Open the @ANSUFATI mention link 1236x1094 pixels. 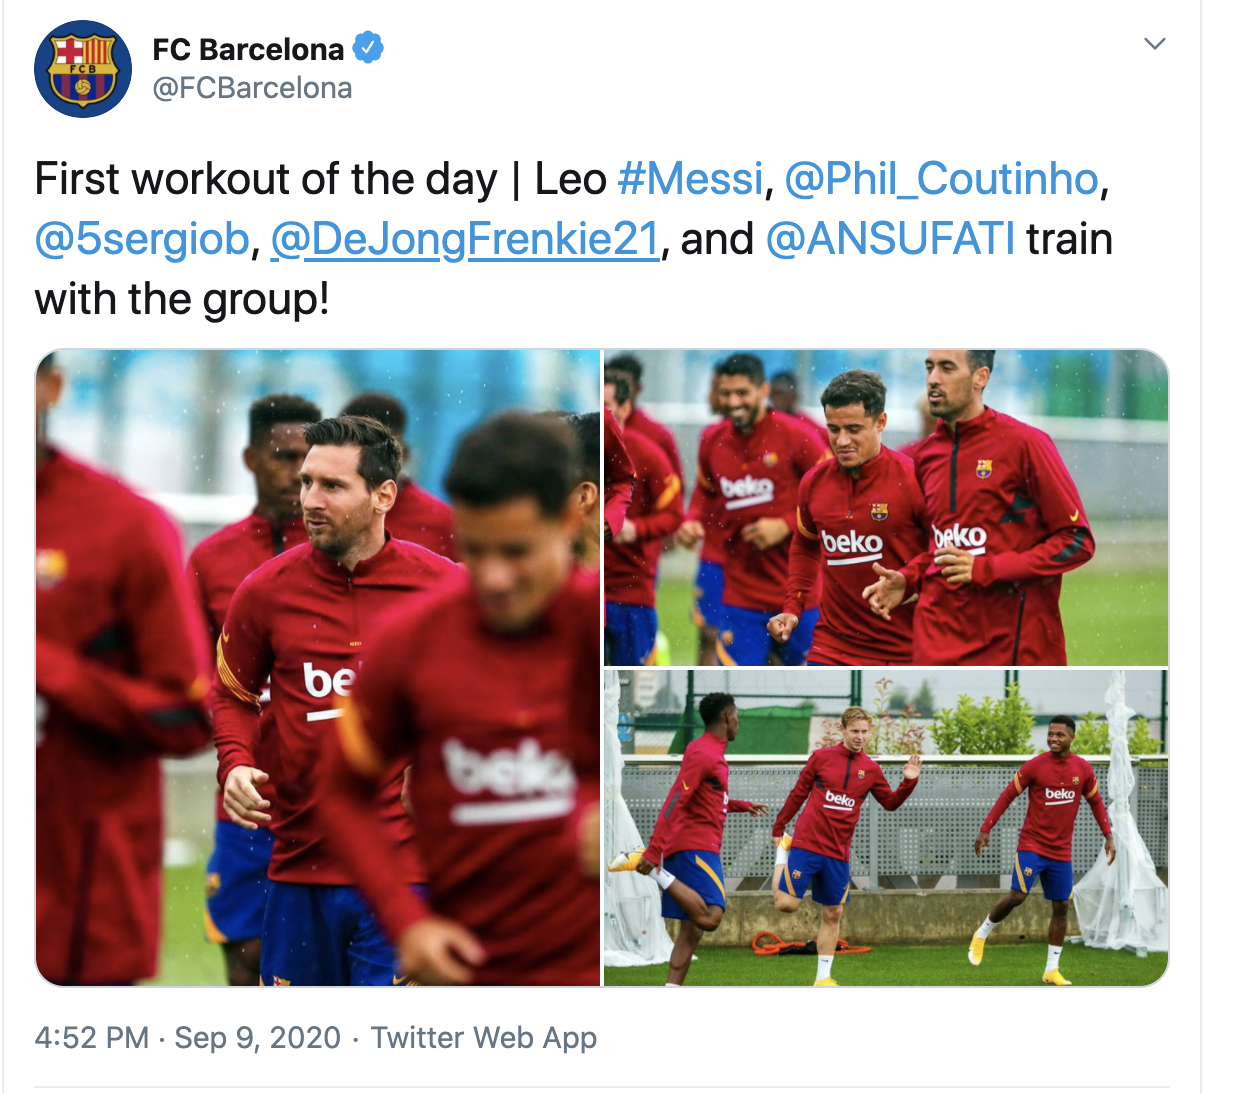coord(890,239)
